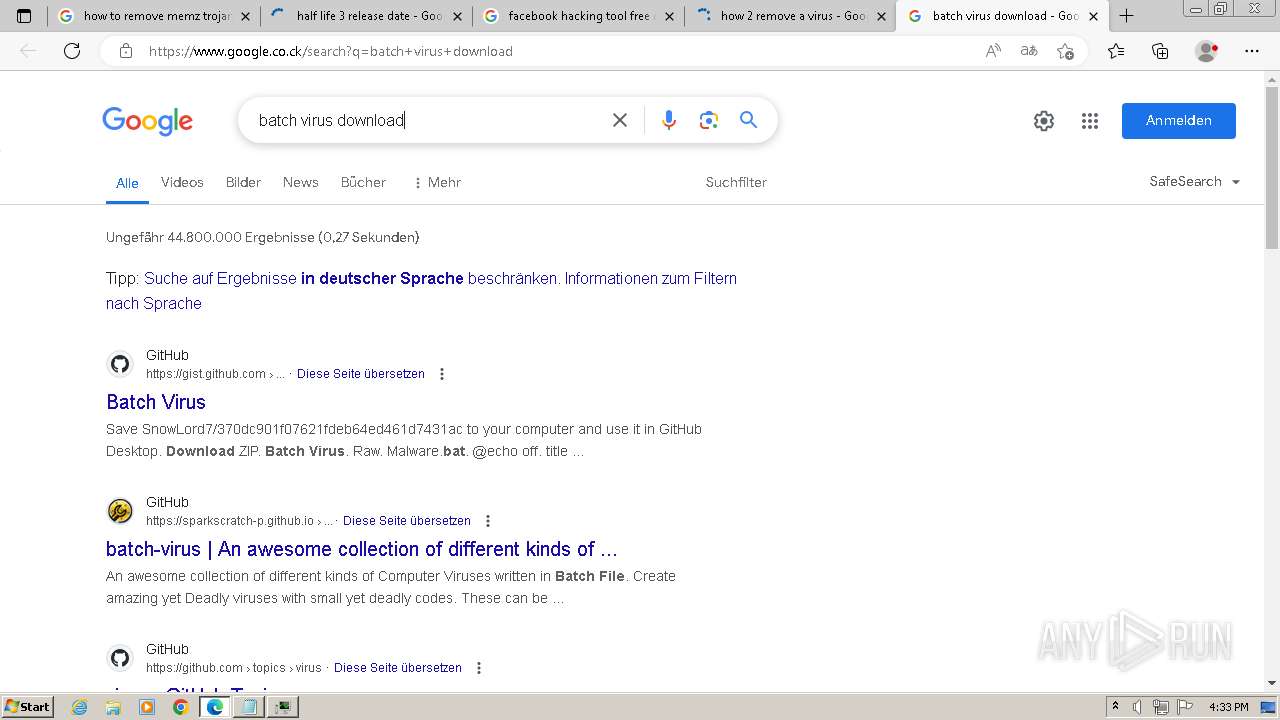Click the browser refresh button
The width and height of the screenshot is (1280, 720).
click(72, 51)
